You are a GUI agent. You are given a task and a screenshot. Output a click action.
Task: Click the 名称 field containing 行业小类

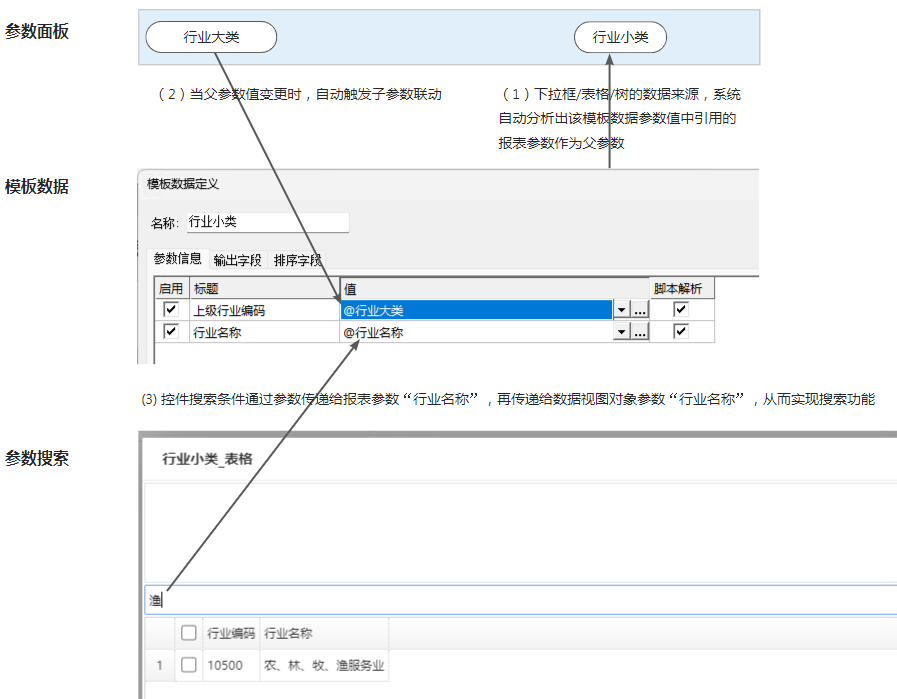click(x=267, y=222)
